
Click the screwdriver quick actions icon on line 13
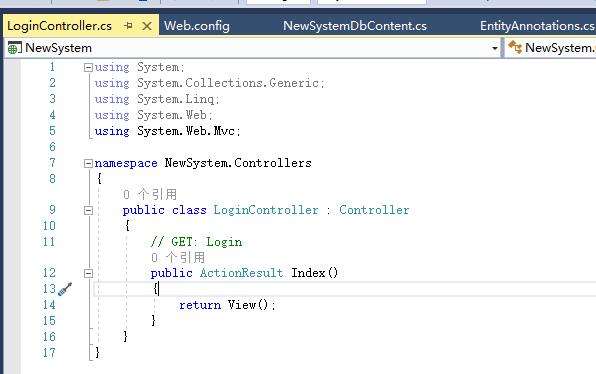[65, 289]
